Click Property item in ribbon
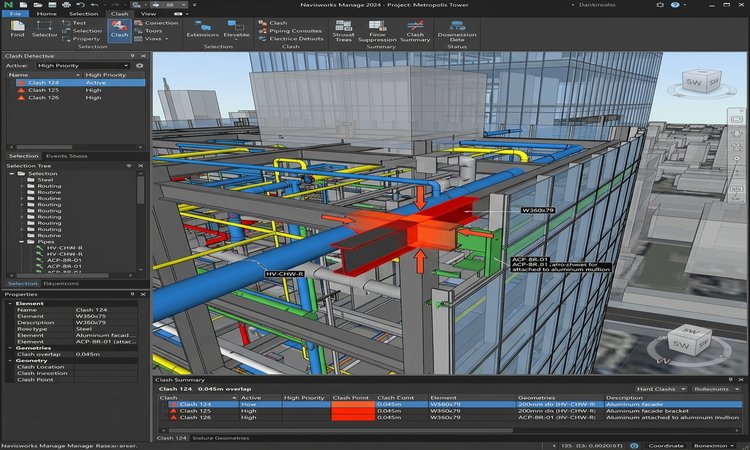 coord(81,39)
